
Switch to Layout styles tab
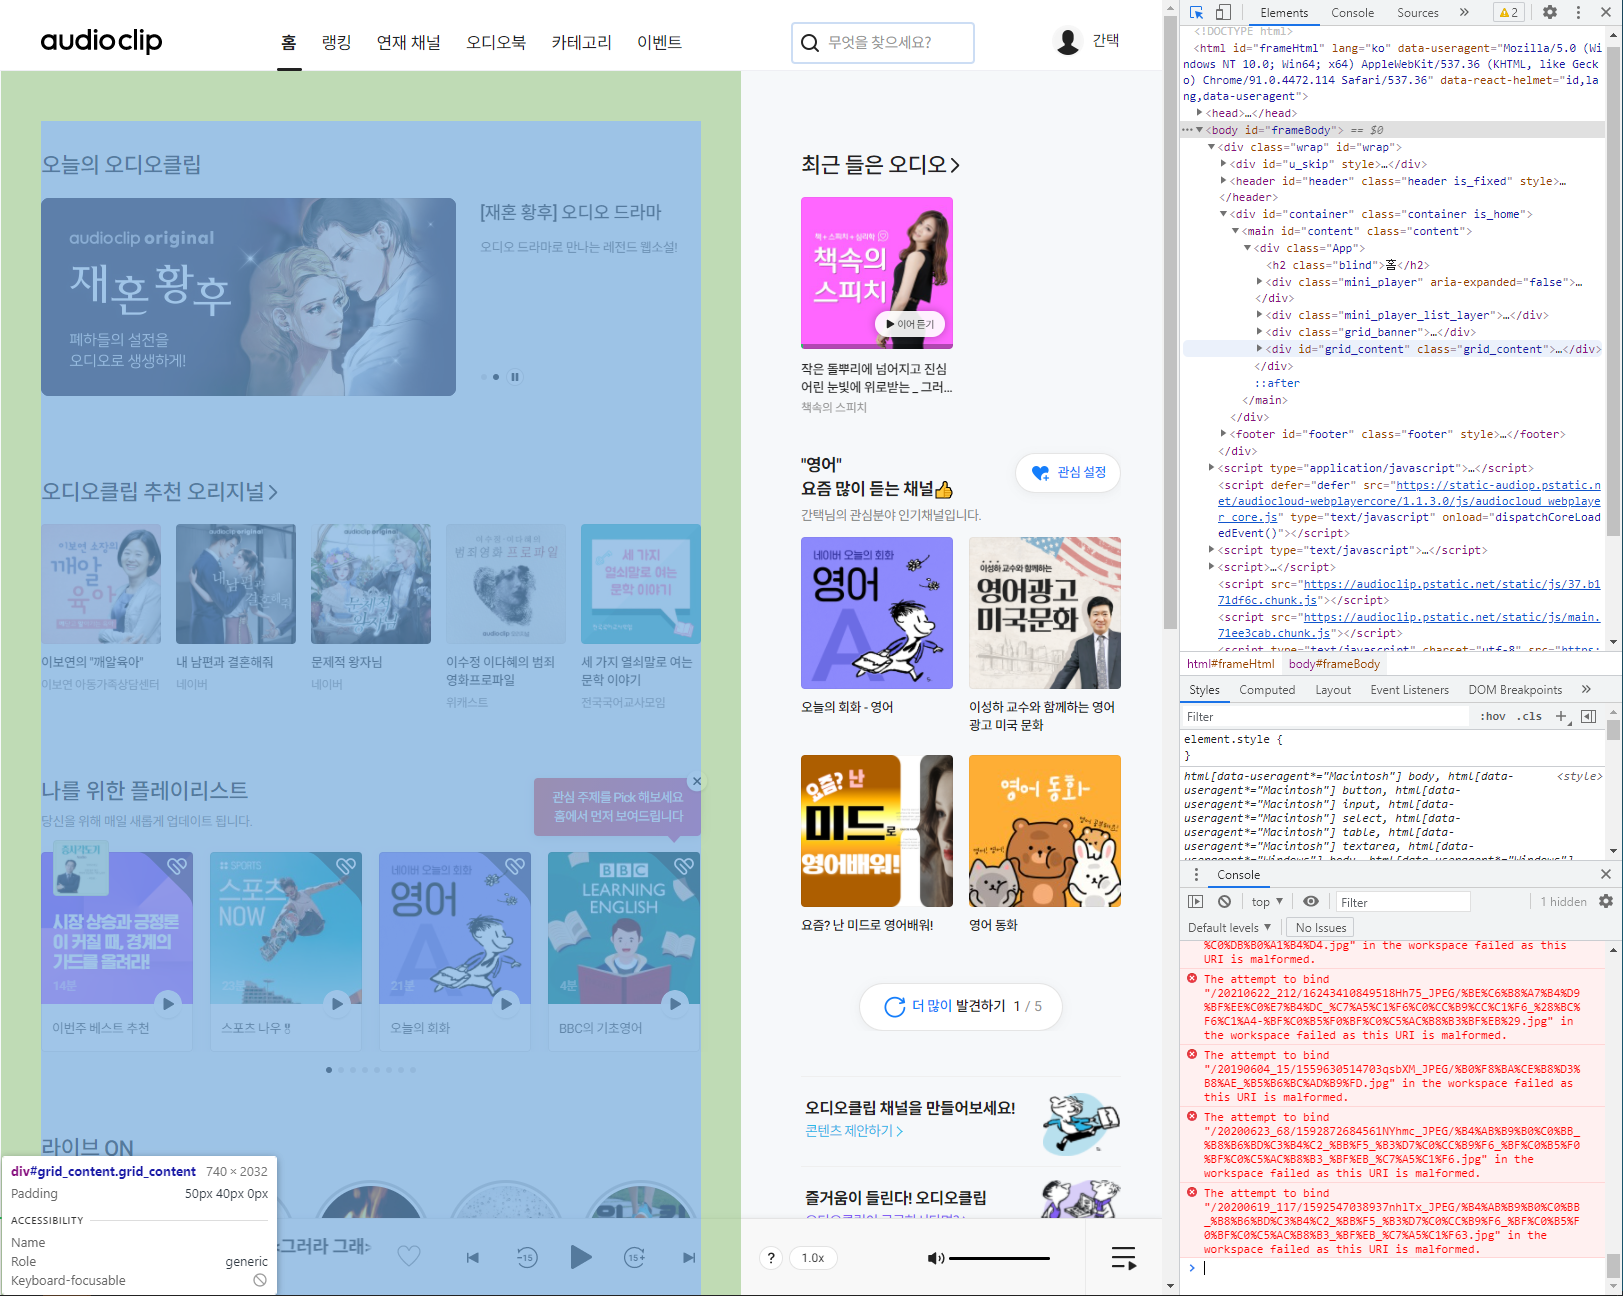(1333, 690)
